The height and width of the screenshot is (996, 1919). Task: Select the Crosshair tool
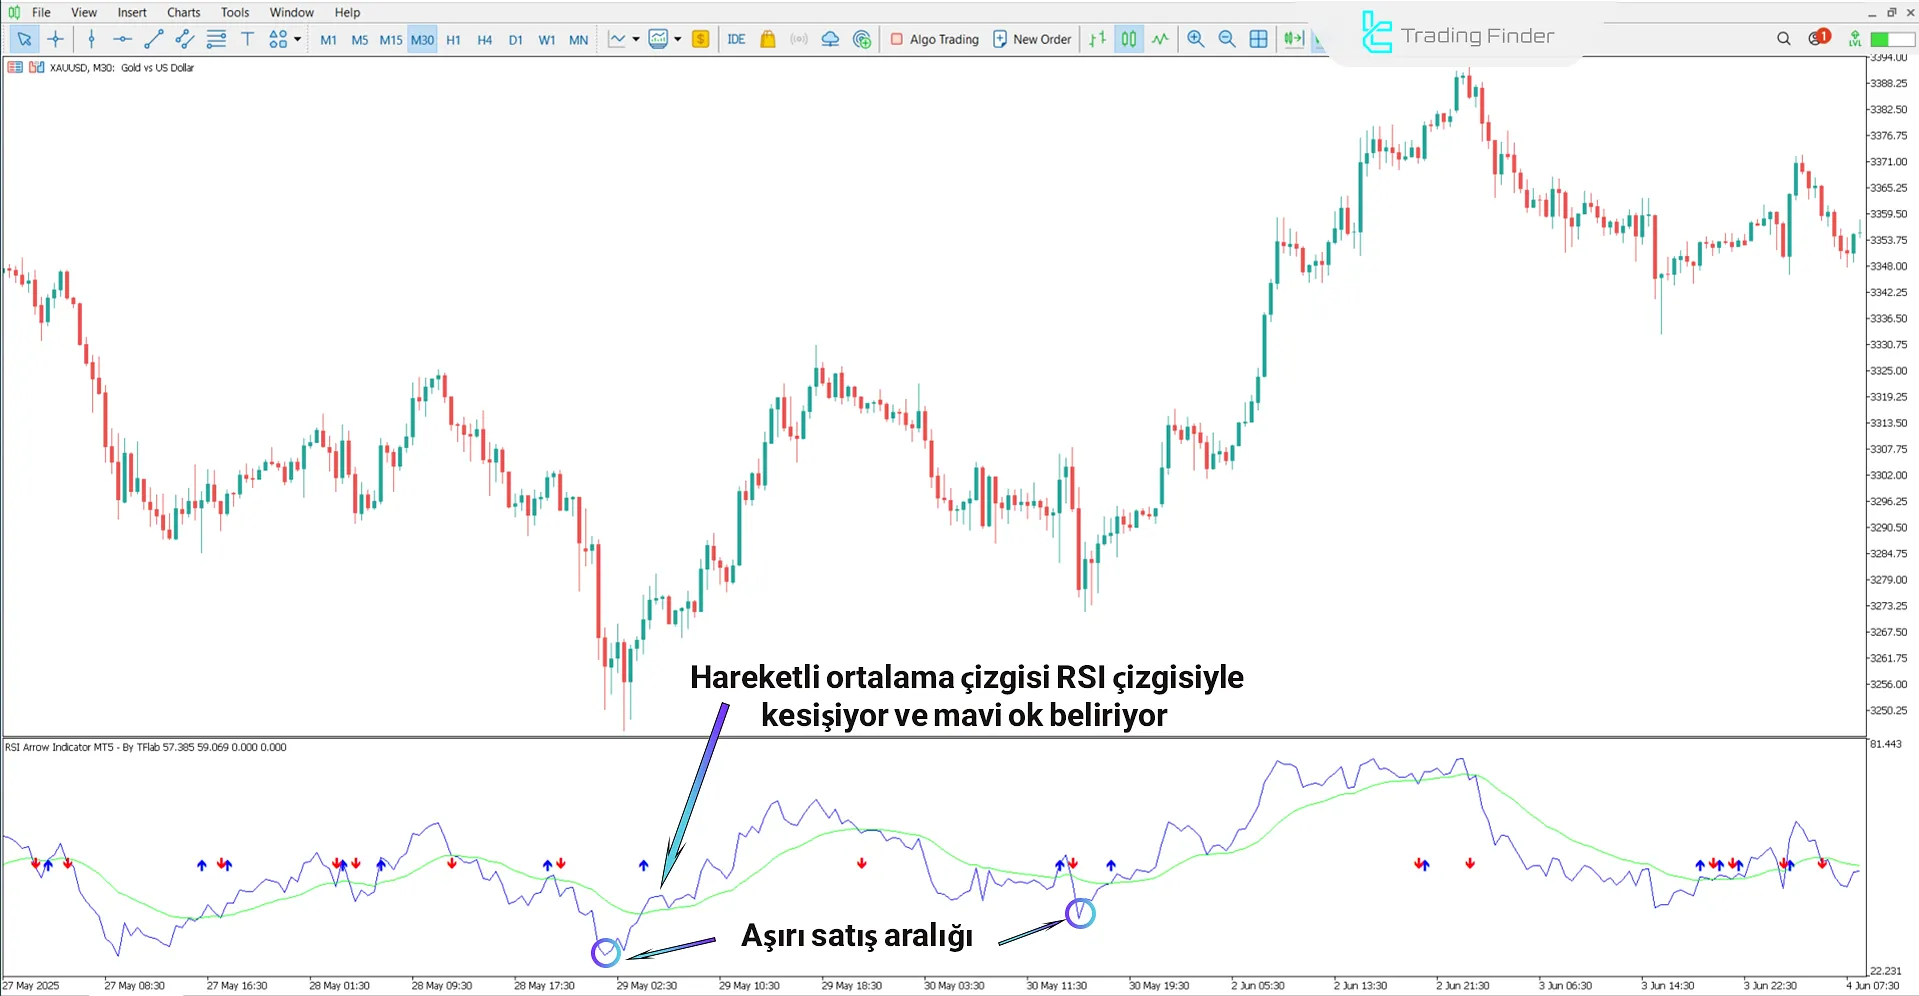pos(55,39)
